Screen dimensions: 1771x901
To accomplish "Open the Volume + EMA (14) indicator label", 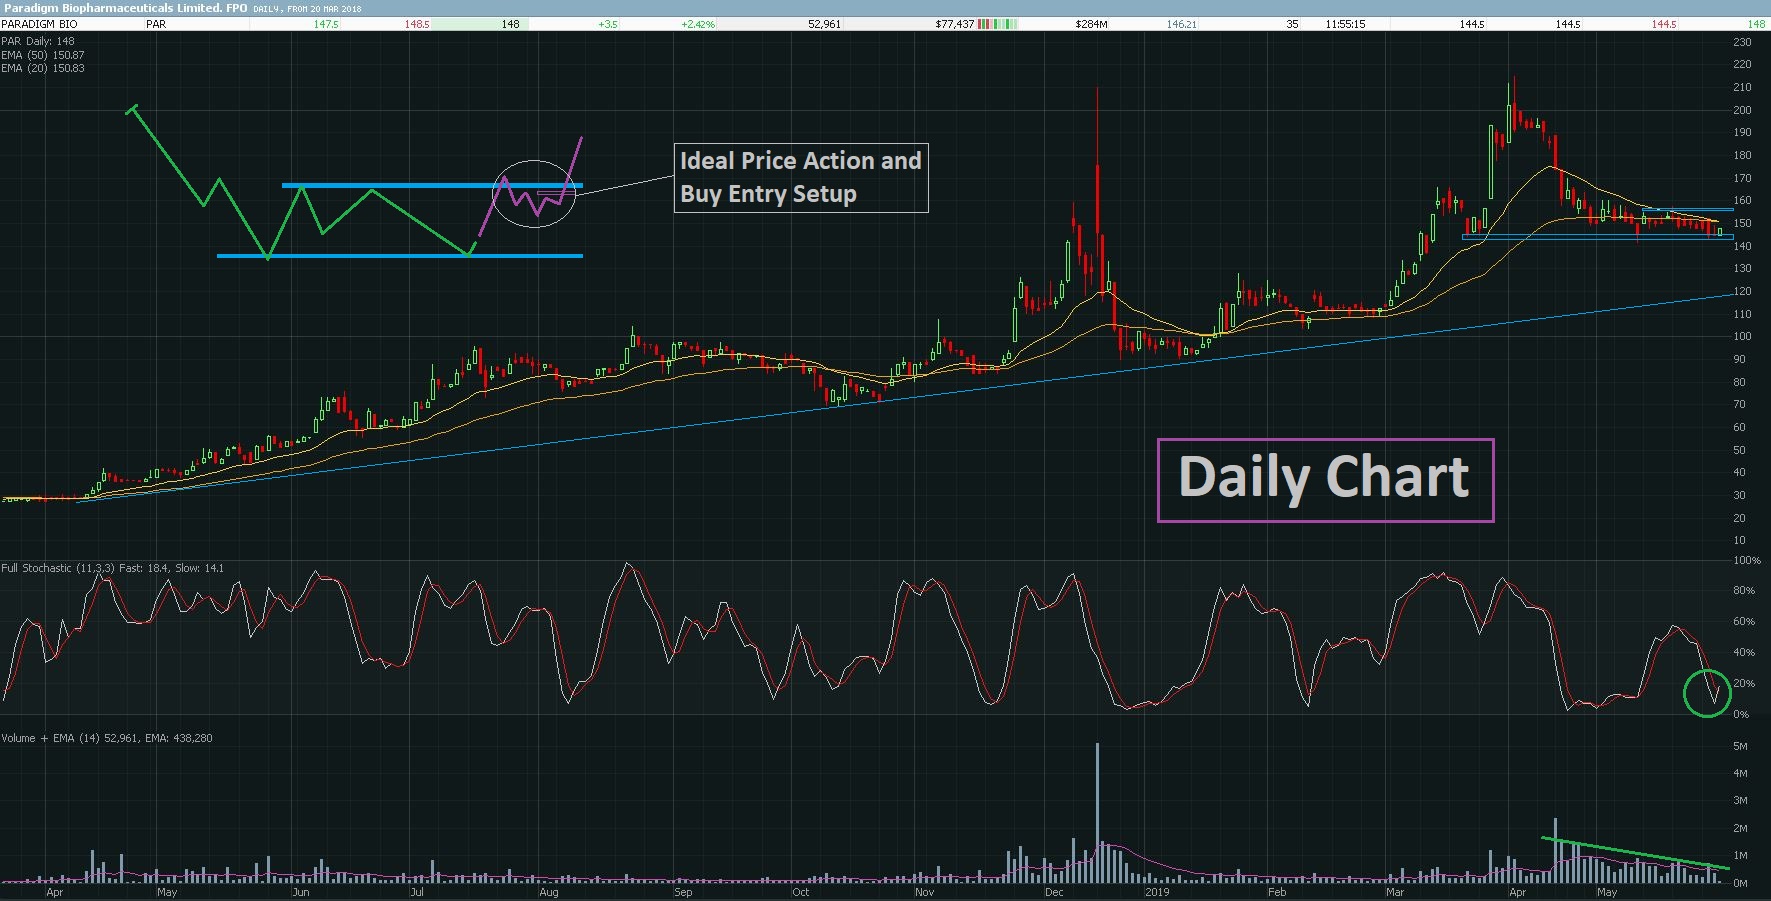I will pyautogui.click(x=107, y=738).
